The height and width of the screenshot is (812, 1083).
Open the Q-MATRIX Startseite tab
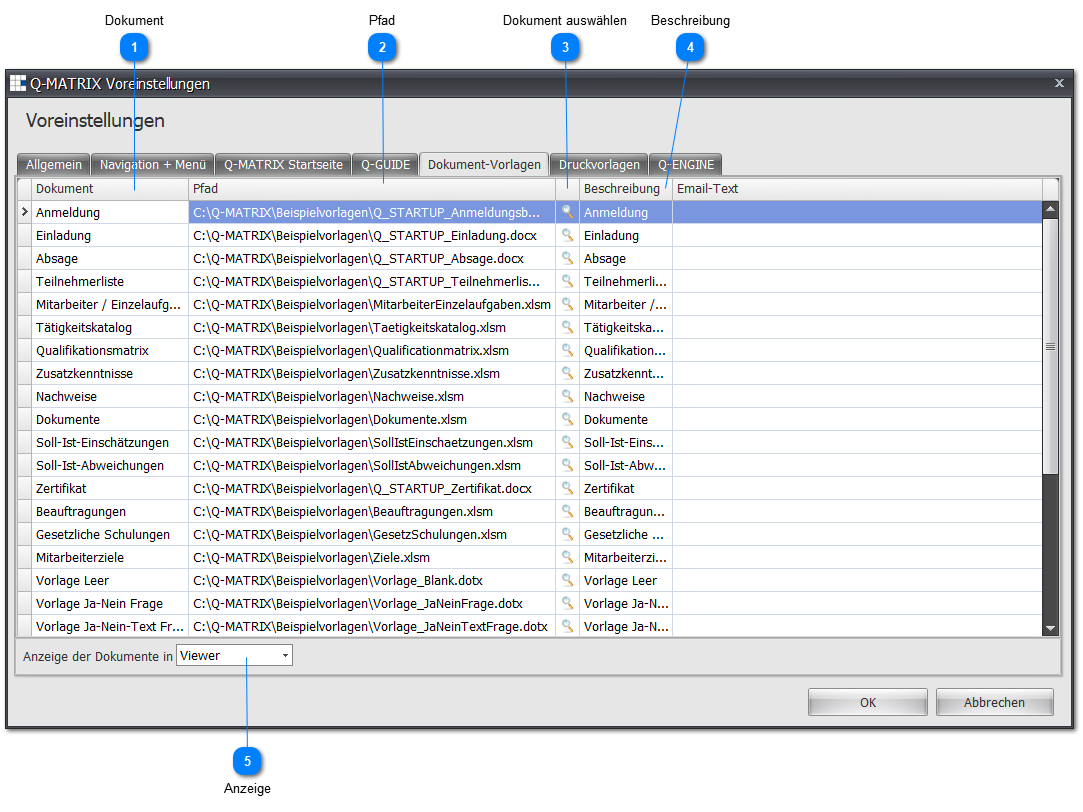[x=283, y=164]
